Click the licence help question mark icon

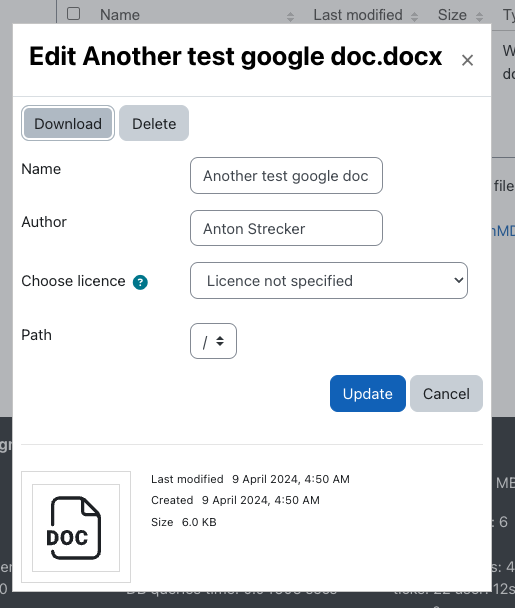pyautogui.click(x=140, y=282)
